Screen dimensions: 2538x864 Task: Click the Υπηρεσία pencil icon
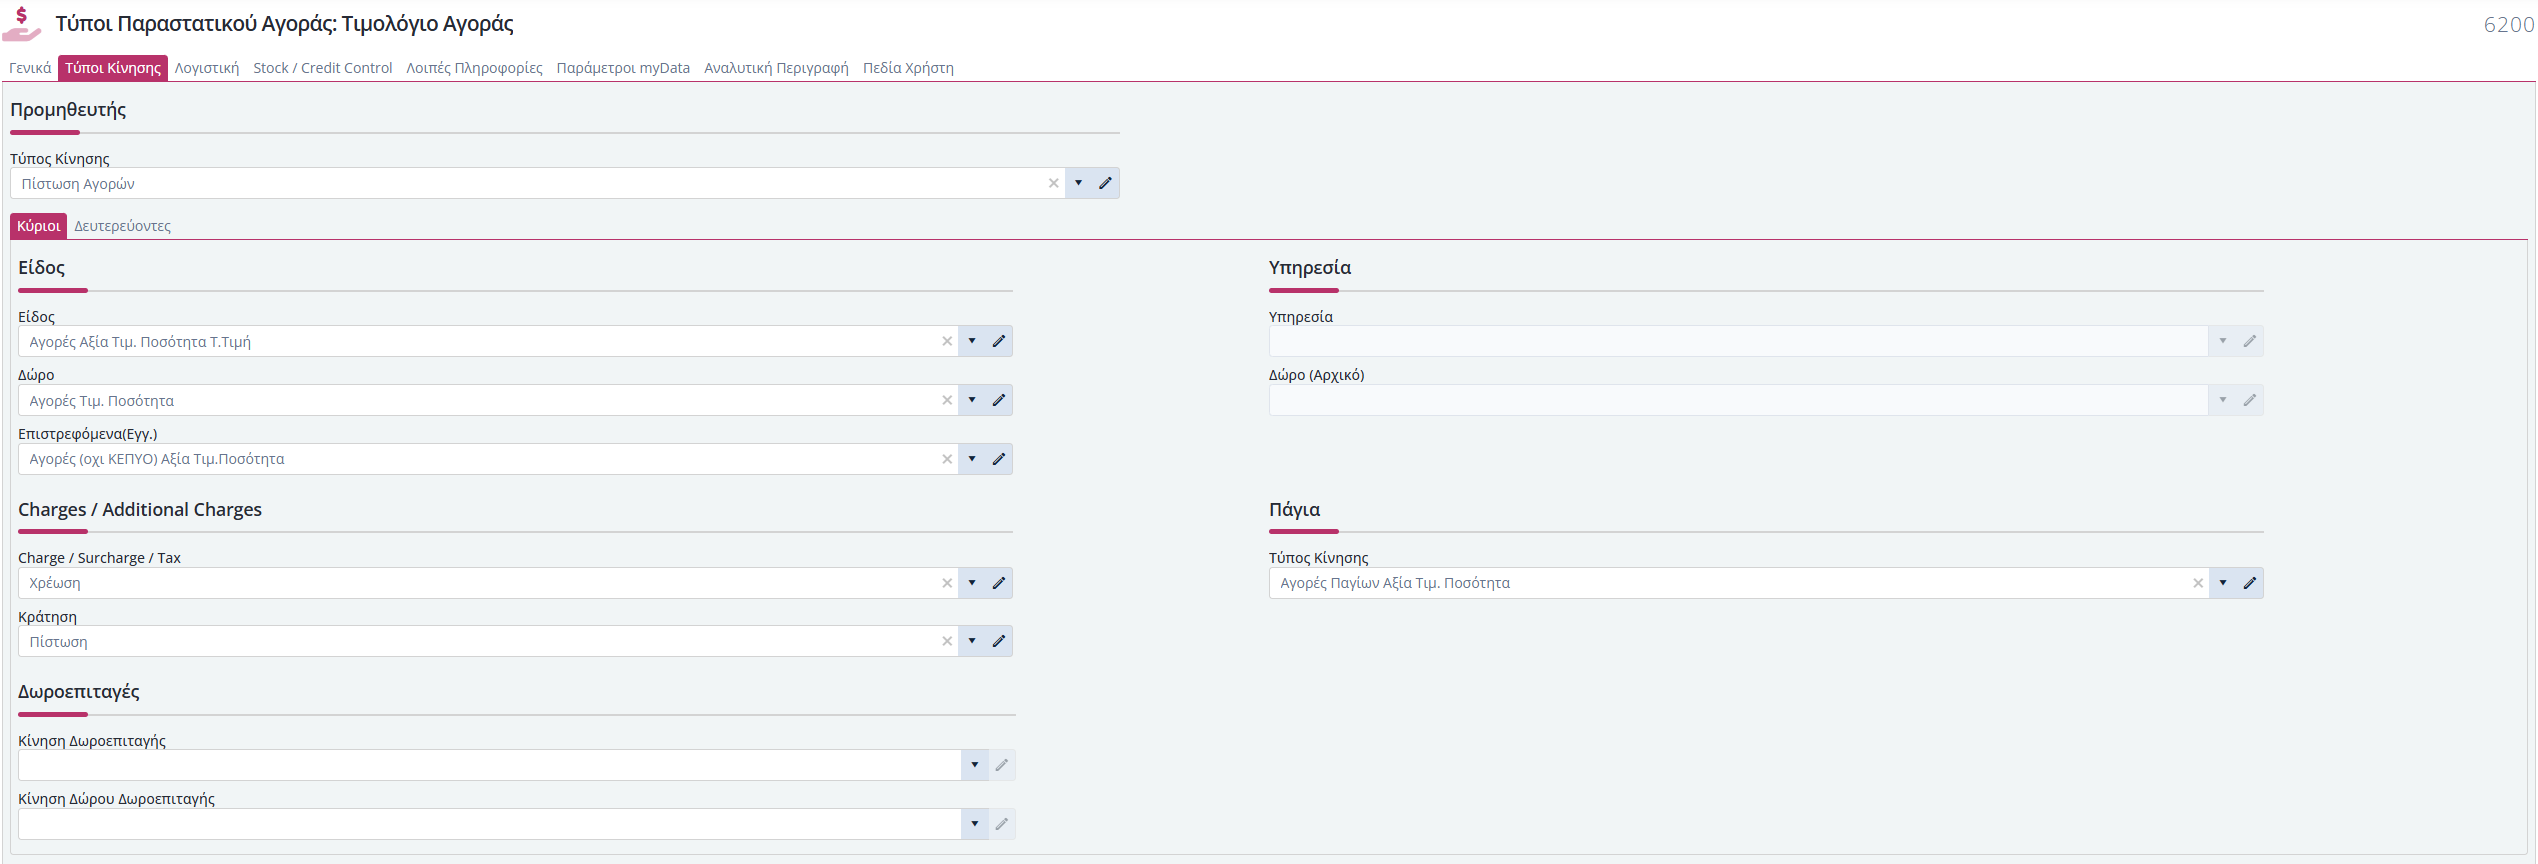pyautogui.click(x=2249, y=341)
